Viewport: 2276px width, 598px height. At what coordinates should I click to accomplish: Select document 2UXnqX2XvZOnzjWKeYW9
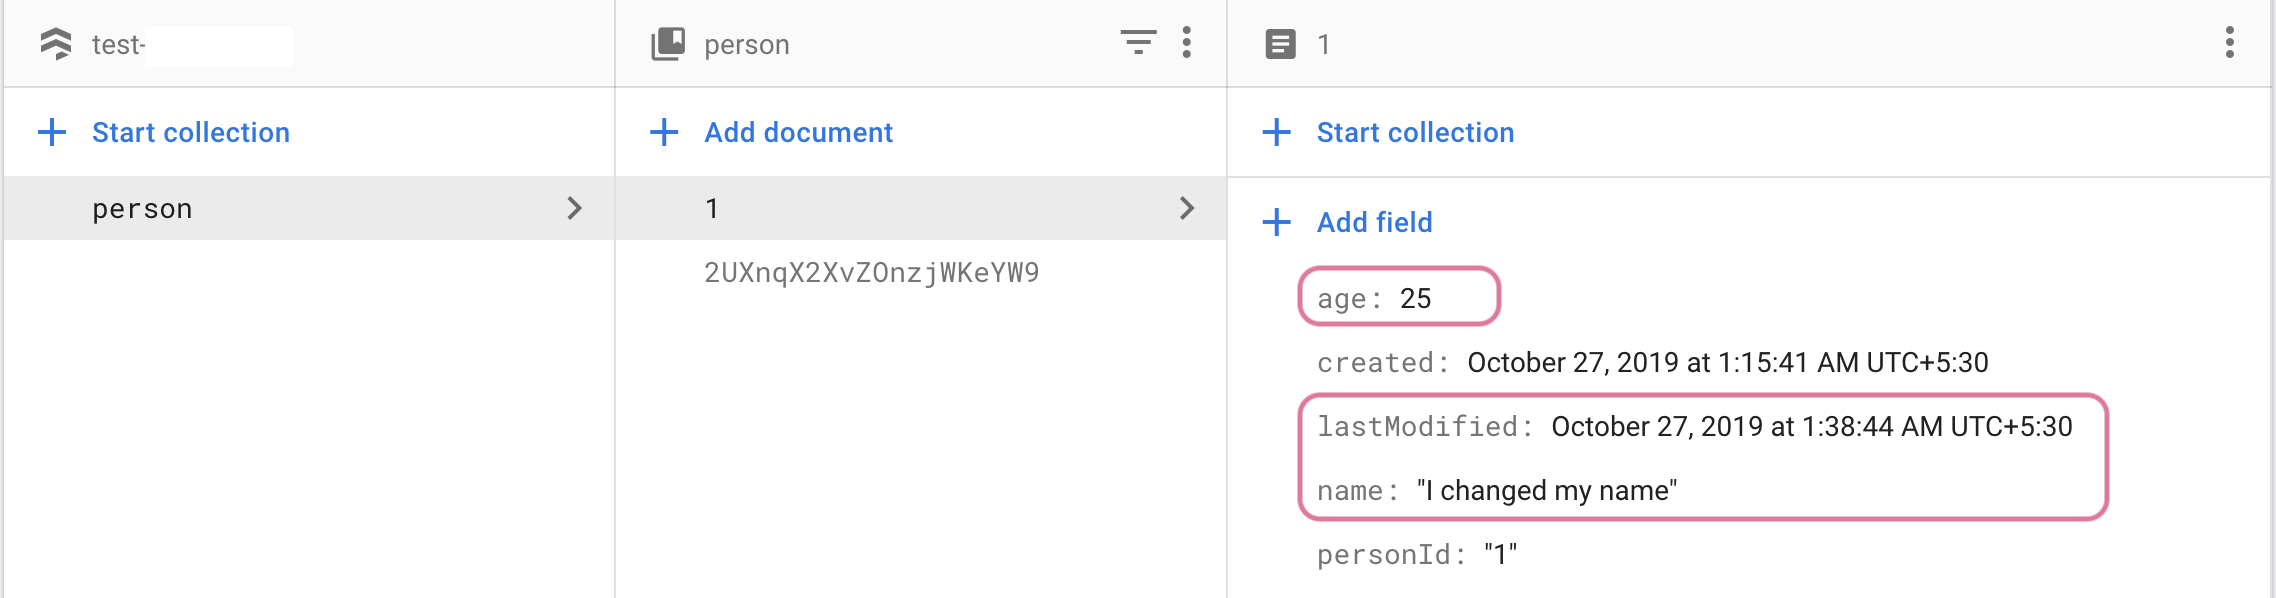click(x=871, y=272)
